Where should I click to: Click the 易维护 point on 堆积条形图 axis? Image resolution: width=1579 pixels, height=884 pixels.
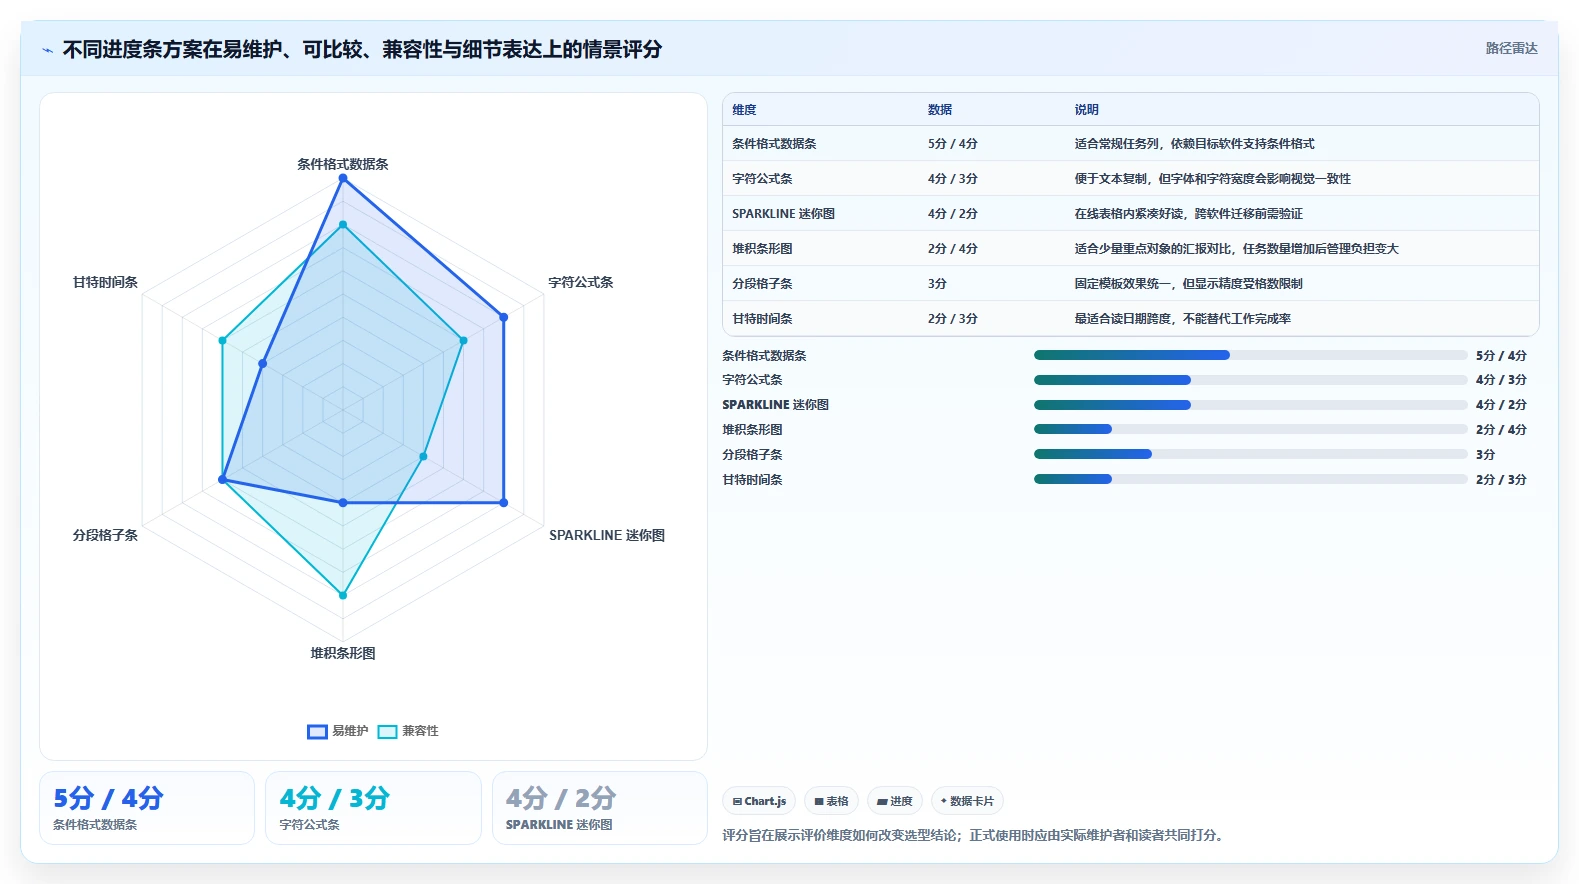click(x=343, y=502)
